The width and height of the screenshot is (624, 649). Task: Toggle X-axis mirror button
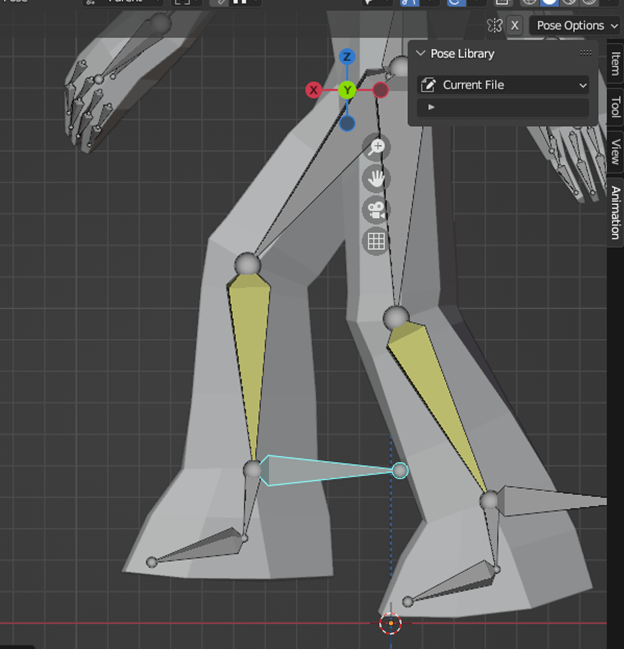coord(514,26)
